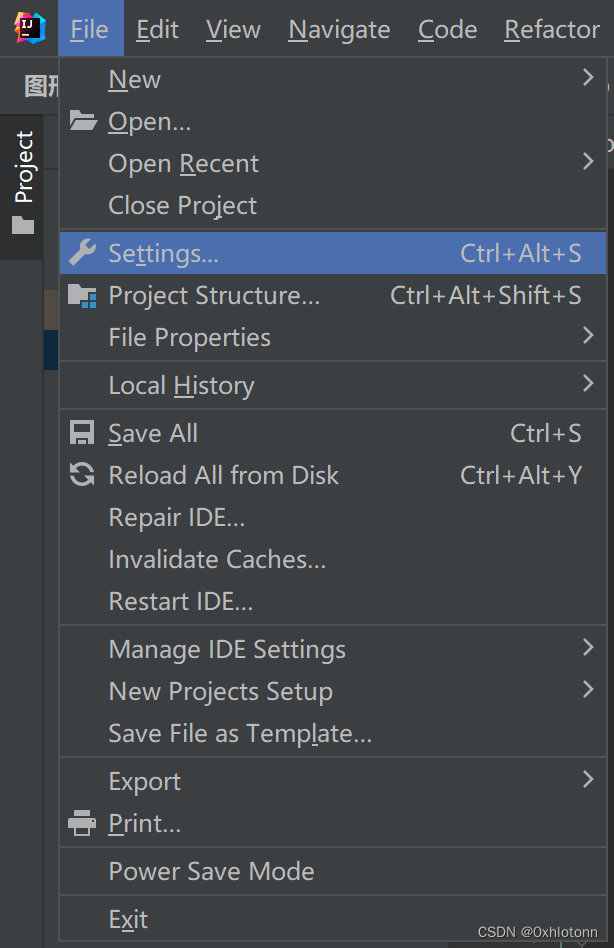Screen dimensions: 614x948
Task: Choose Close Project
Action: click(x=182, y=205)
